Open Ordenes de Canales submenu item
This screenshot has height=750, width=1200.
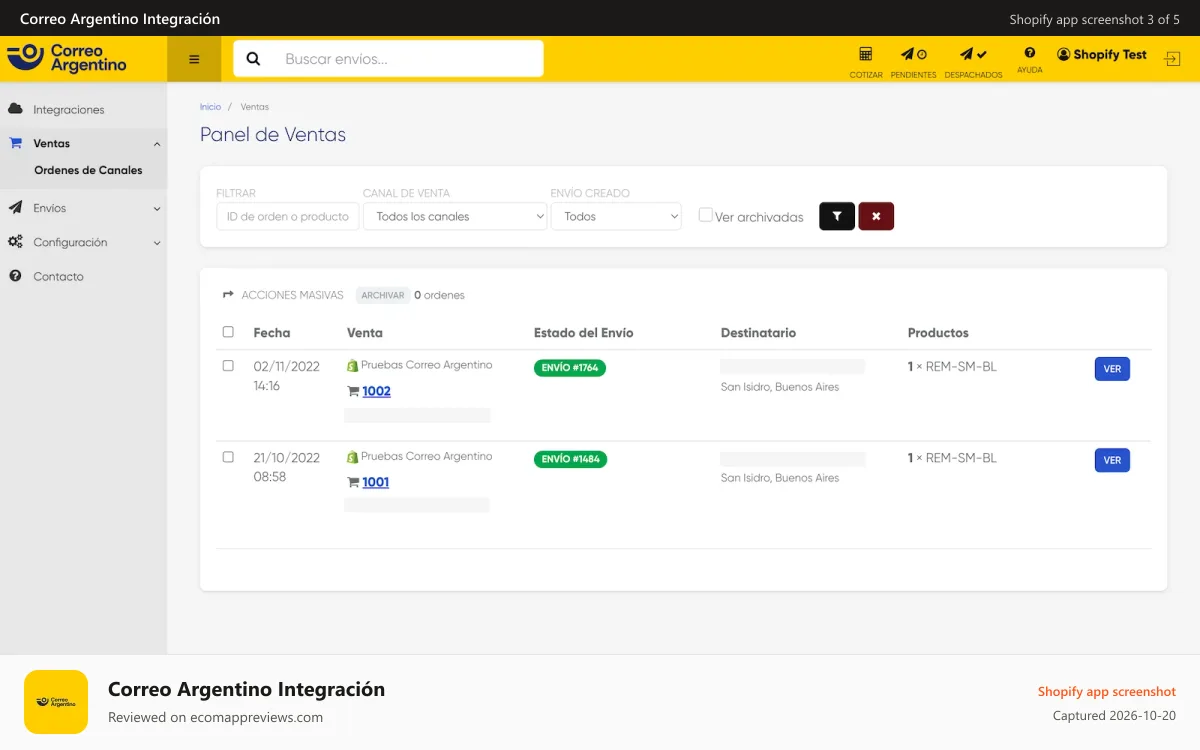tap(88, 170)
